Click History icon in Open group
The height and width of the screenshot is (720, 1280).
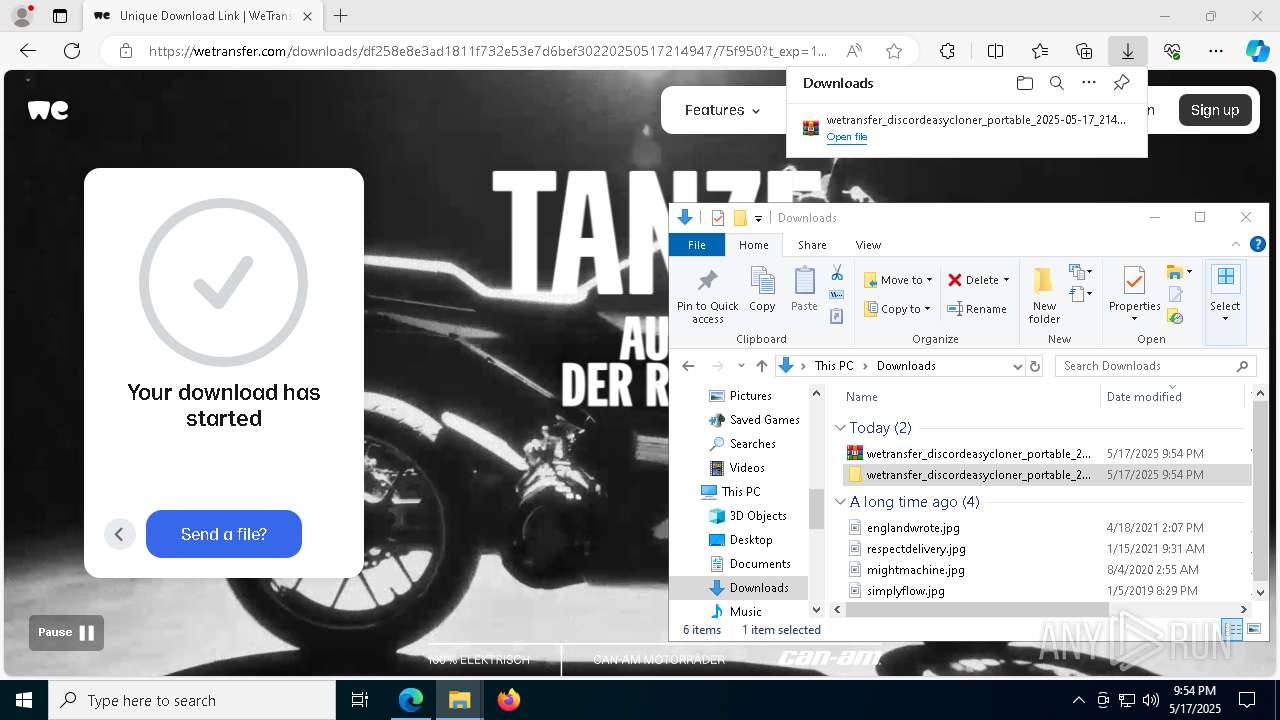coord(1176,317)
